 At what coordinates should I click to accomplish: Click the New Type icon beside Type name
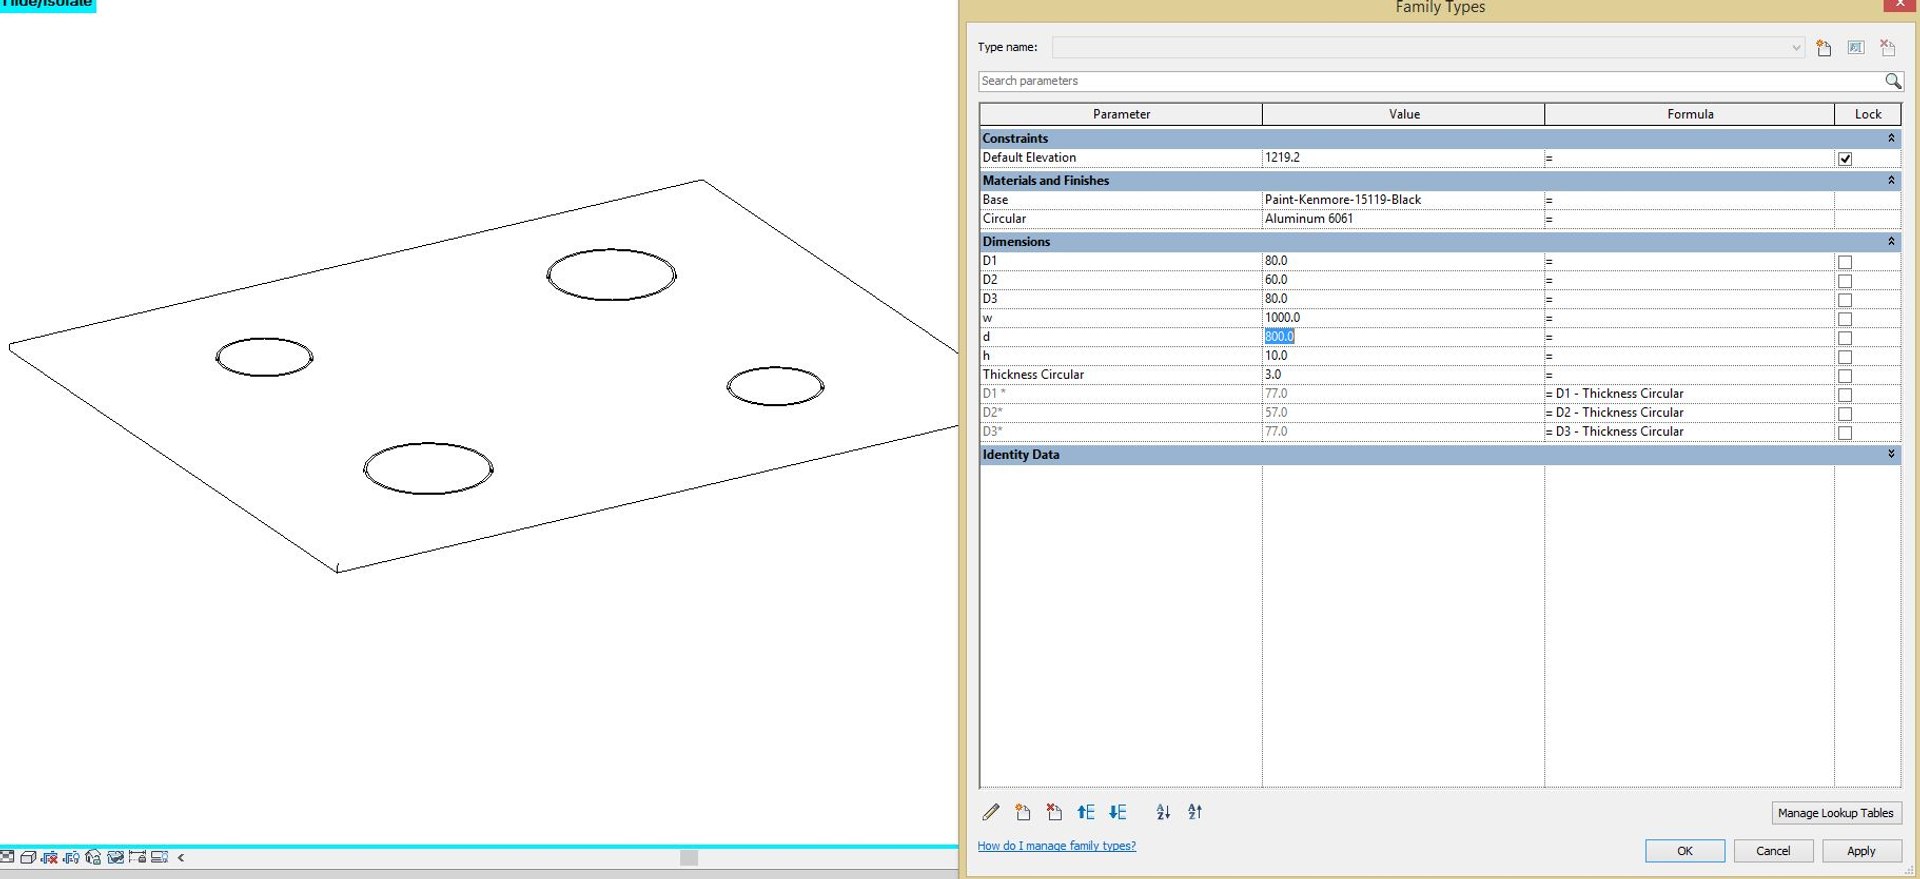point(1824,48)
